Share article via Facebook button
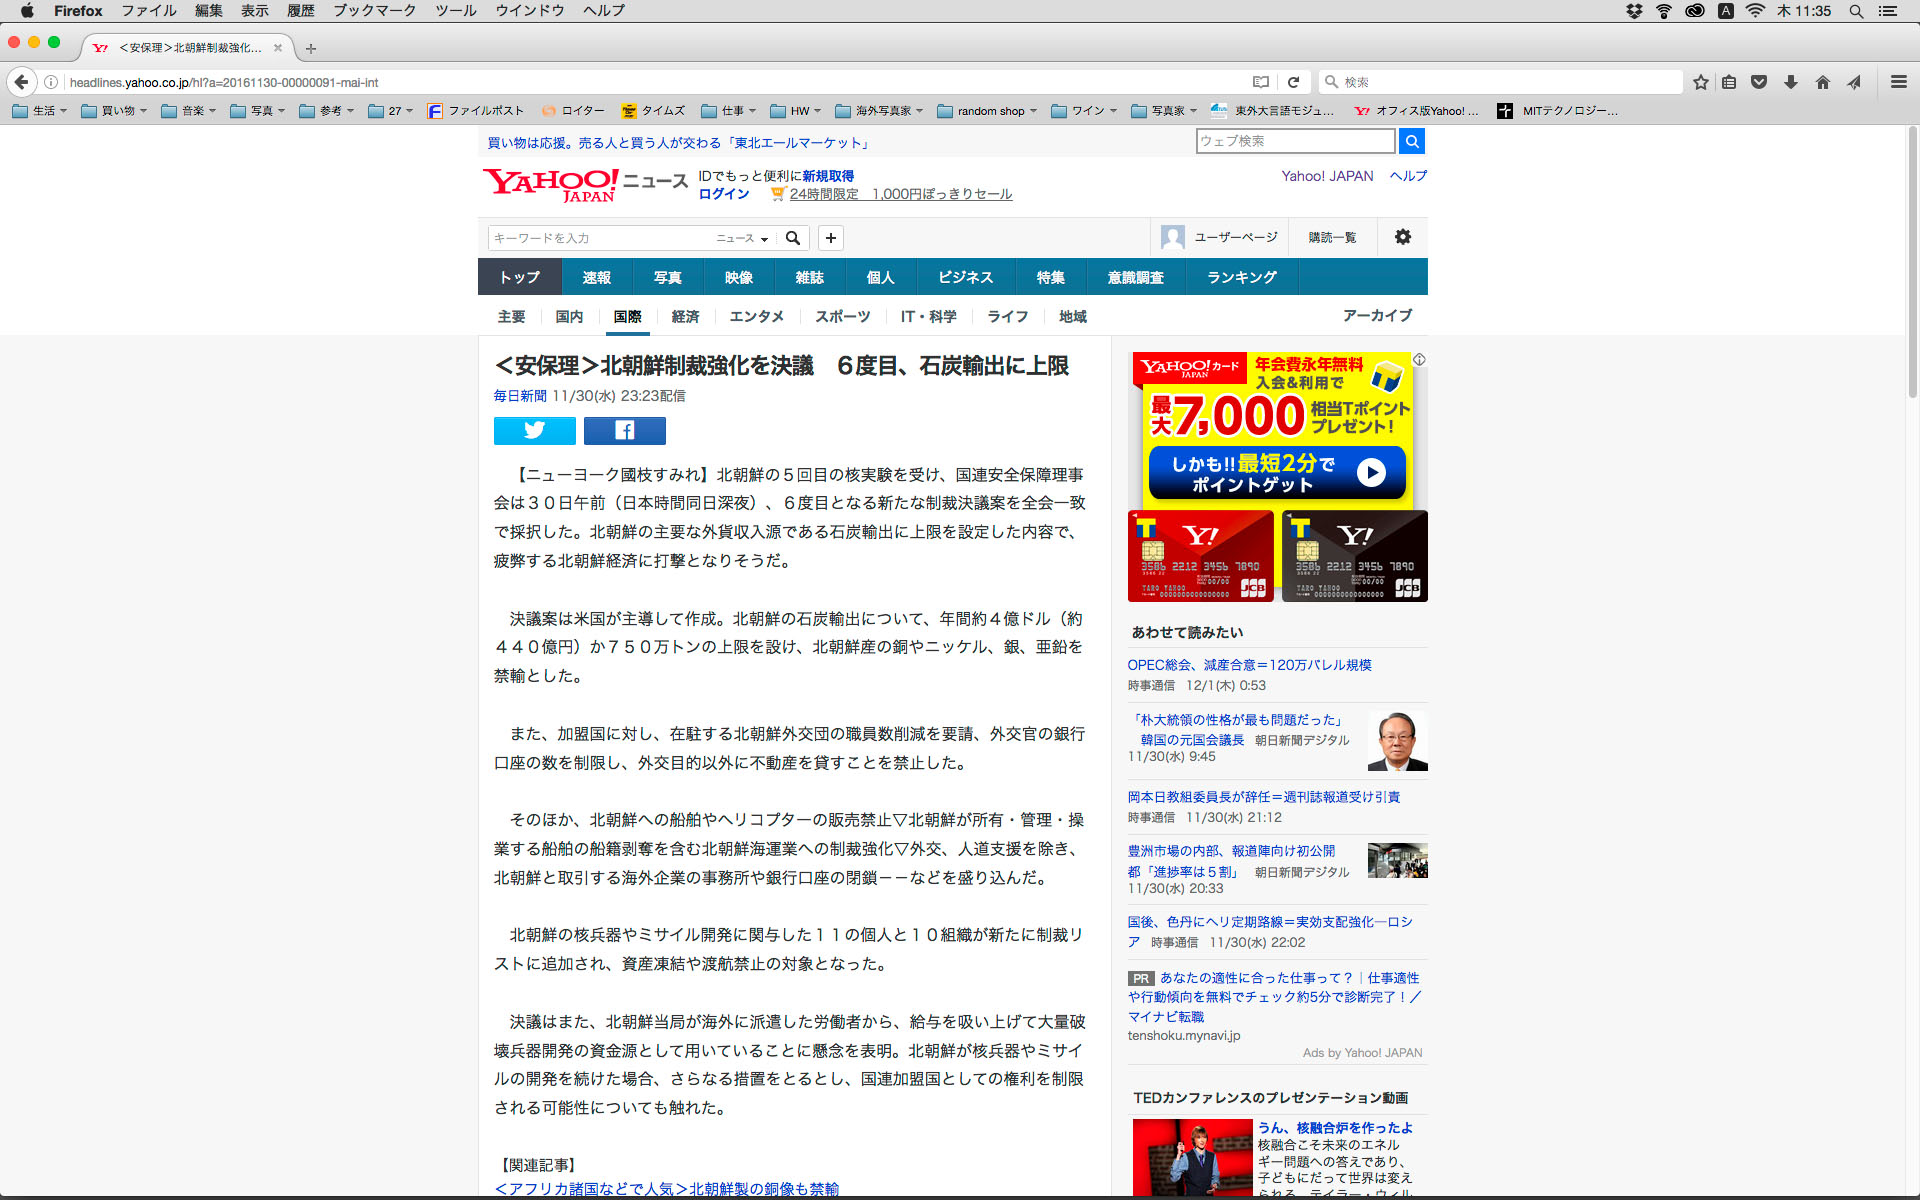The image size is (1920, 1200). (624, 431)
